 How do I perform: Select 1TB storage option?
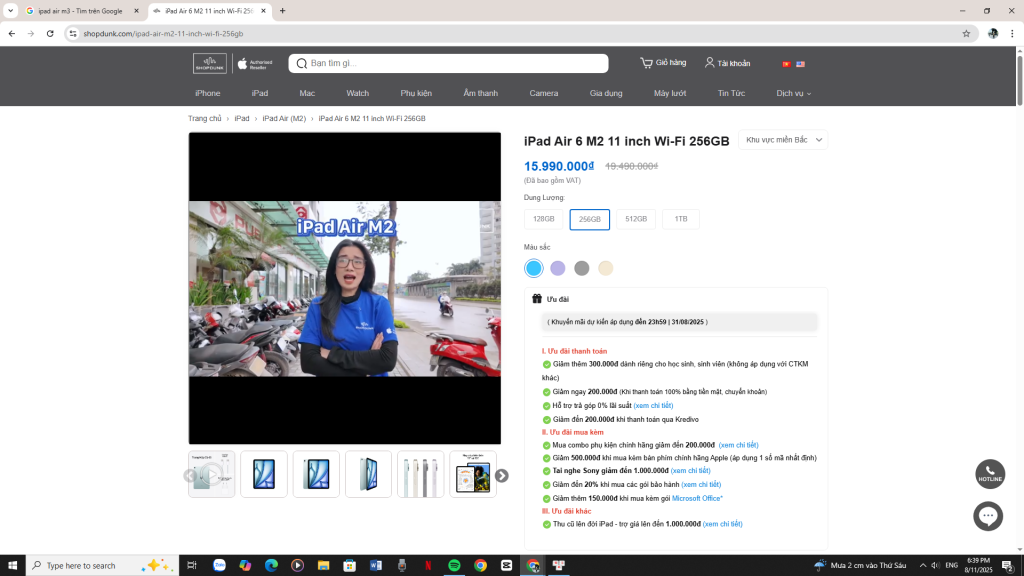point(681,219)
